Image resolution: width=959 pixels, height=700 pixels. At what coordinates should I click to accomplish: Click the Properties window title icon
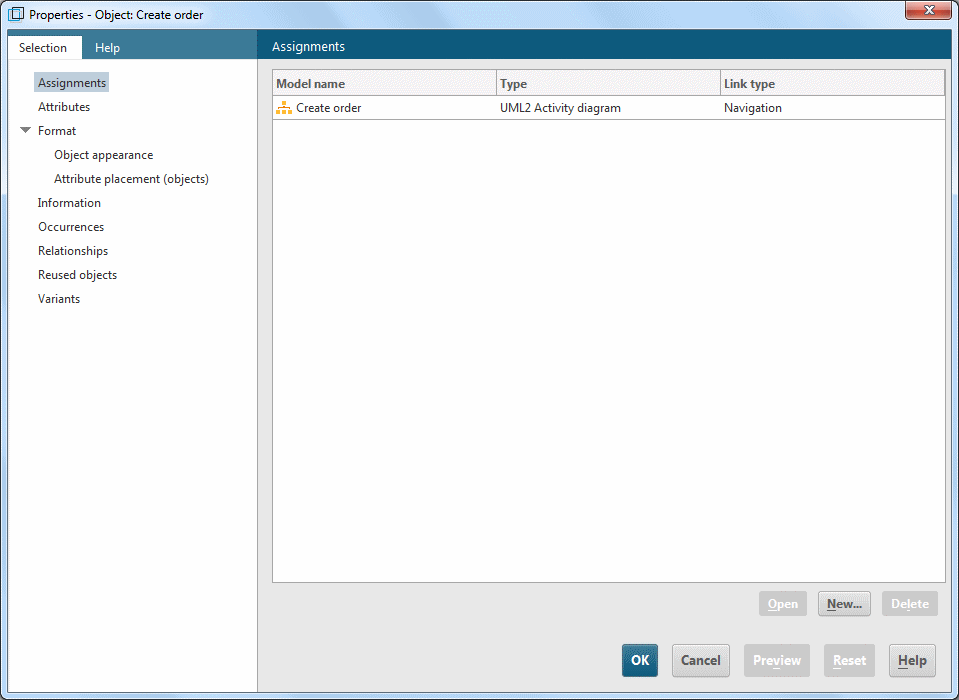[16, 14]
